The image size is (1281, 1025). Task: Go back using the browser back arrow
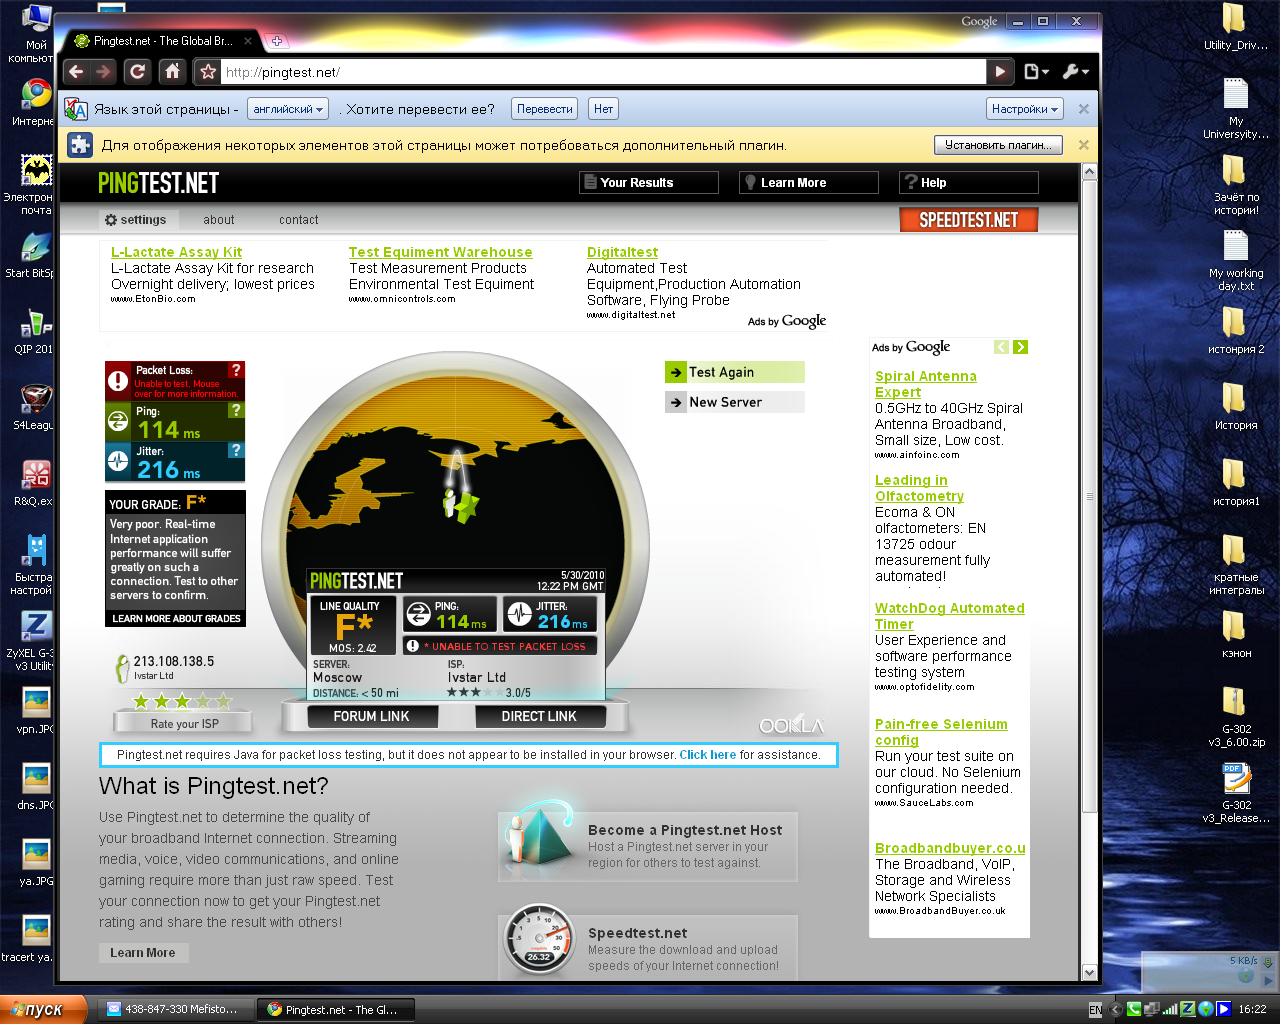[76, 72]
